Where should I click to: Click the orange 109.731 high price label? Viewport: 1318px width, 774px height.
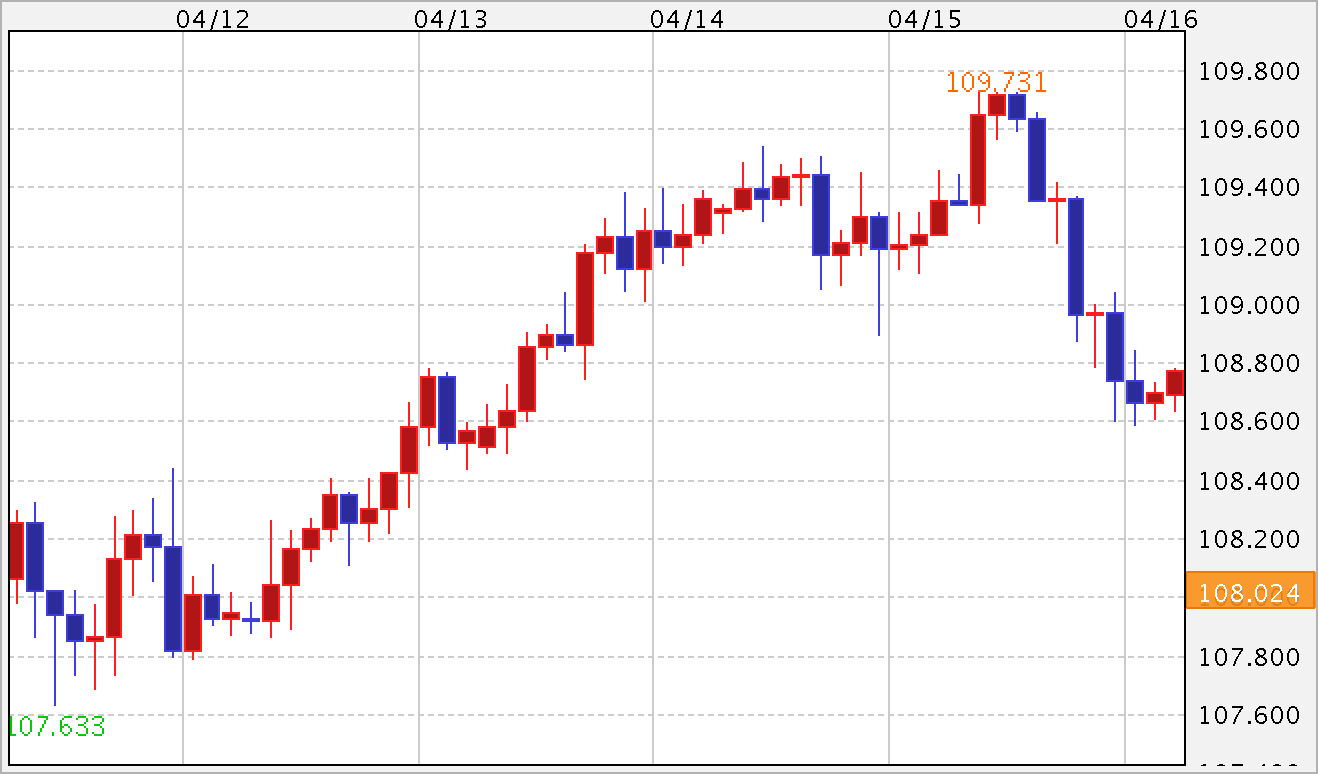(x=996, y=82)
